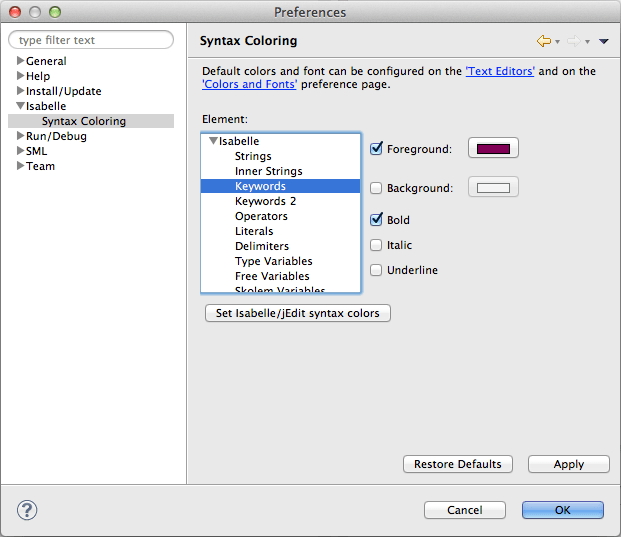The image size is (621, 537).
Task: Select Syntax Coloring in the sidebar tree
Action: point(91,121)
